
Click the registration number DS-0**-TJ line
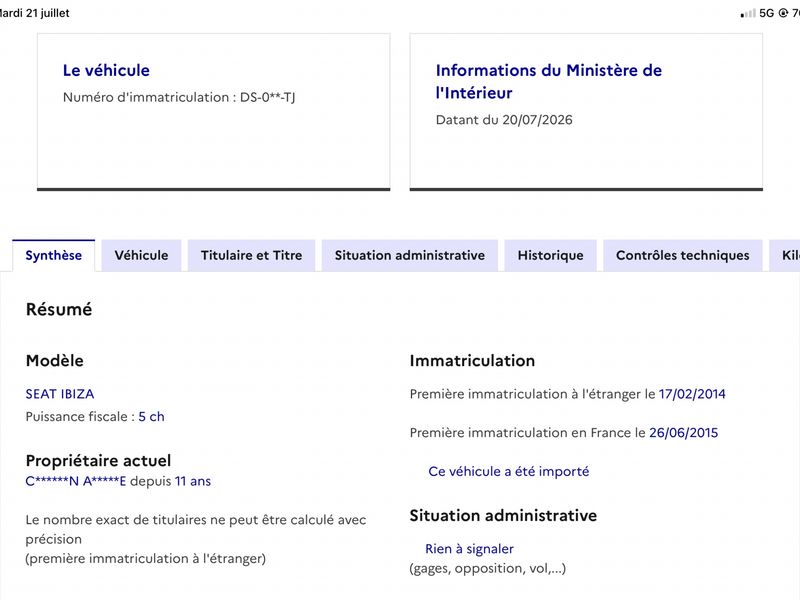pyautogui.click(x=179, y=97)
